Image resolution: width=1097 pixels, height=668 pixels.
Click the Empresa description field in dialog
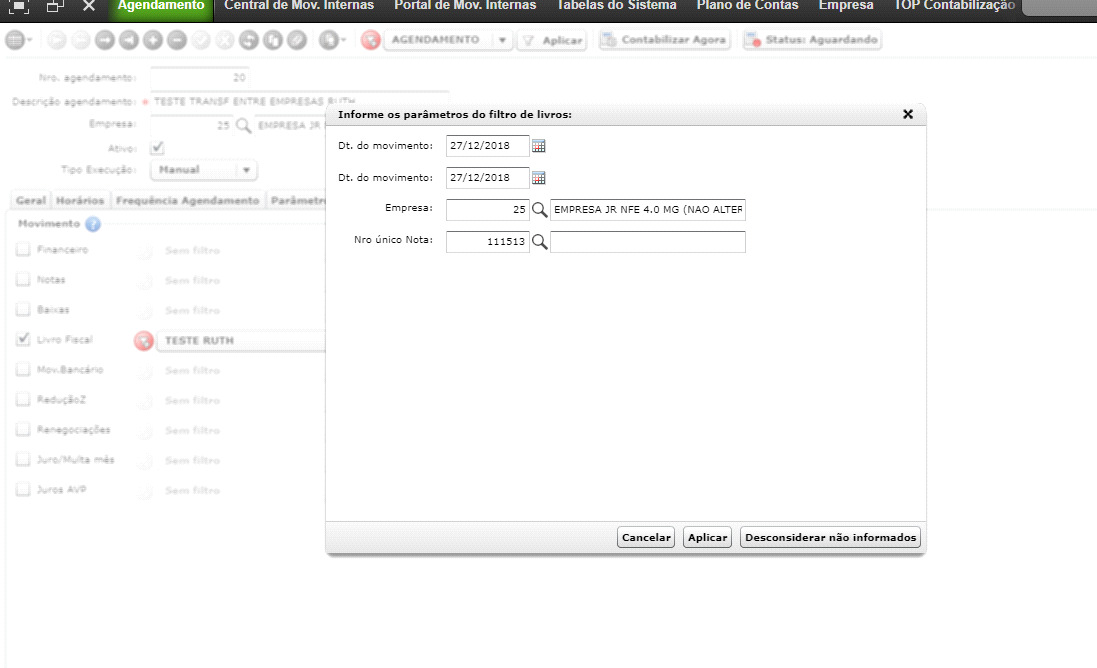pyautogui.click(x=648, y=210)
